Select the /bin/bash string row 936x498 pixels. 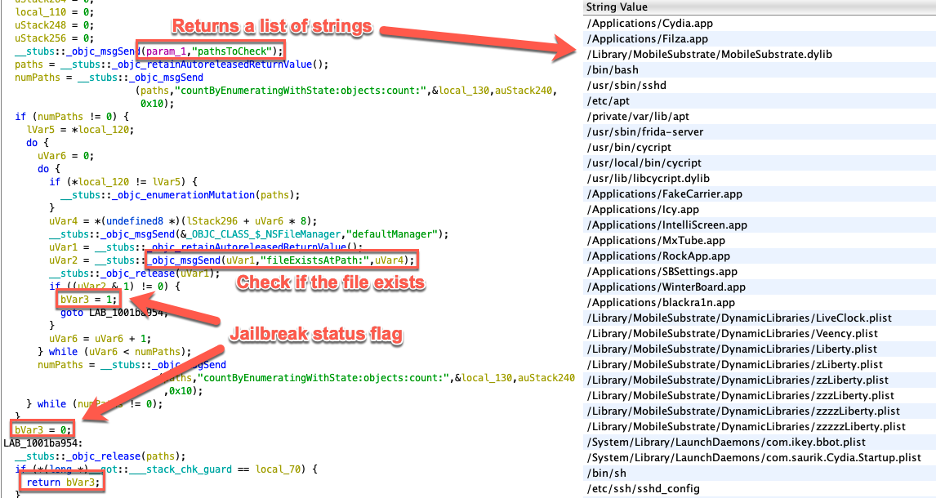coord(759,70)
